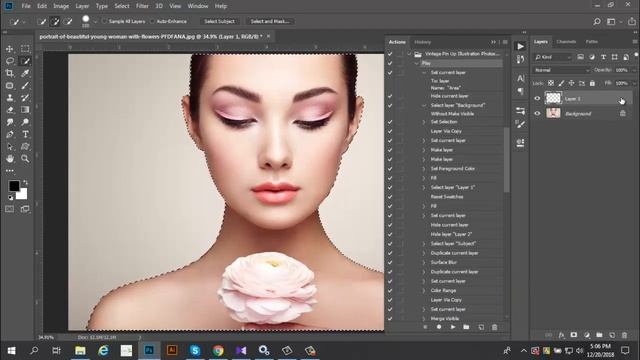
Task: Select the Hand tool
Action: point(10,158)
